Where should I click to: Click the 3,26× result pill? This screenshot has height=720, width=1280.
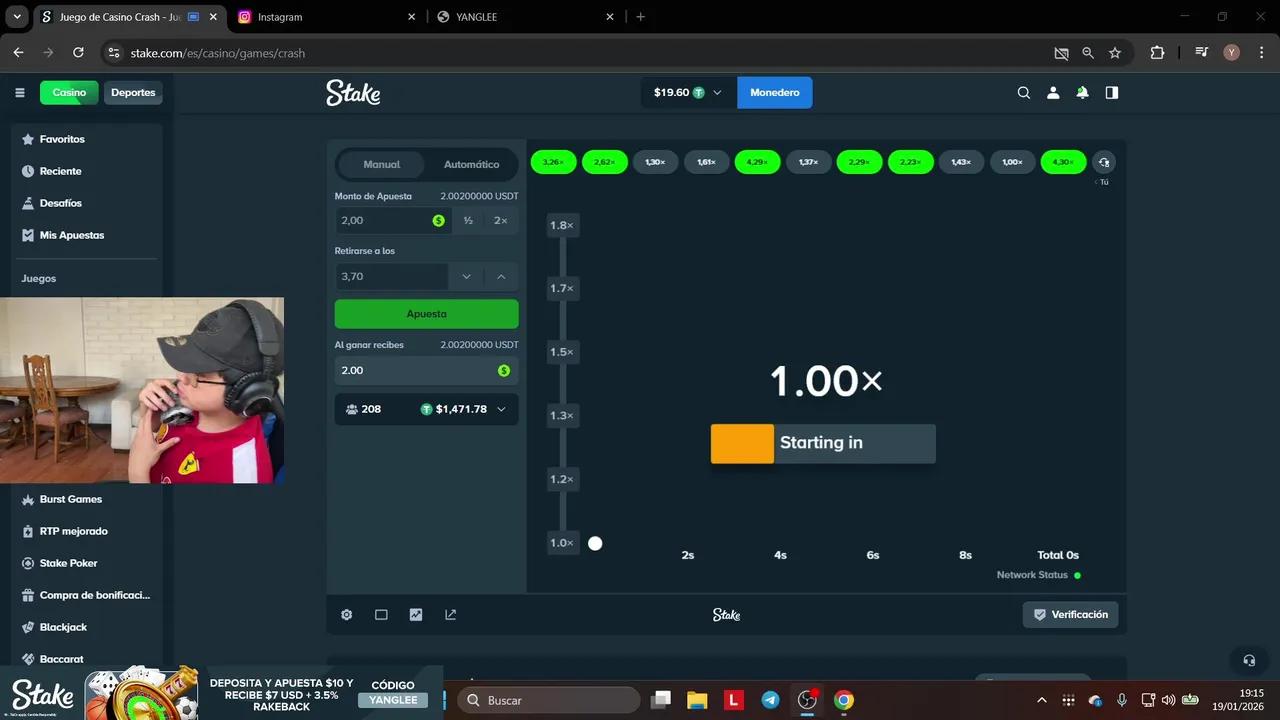553,162
